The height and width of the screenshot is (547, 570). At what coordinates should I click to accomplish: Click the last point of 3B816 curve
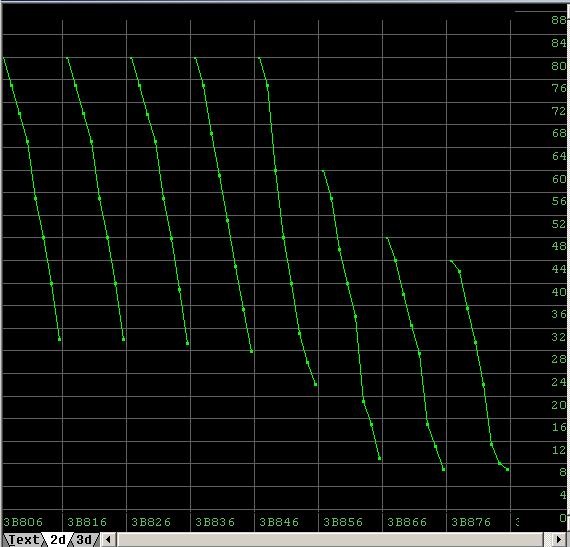[x=124, y=339]
